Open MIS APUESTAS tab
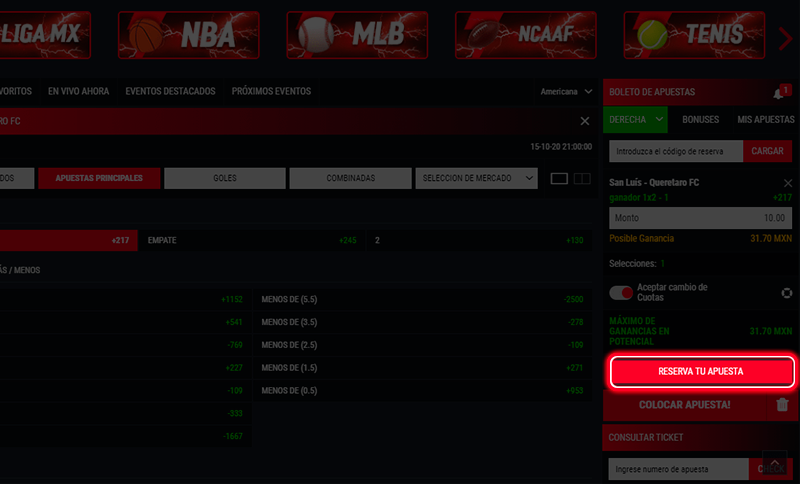Screen dimensions: 800x484 [x=766, y=119]
